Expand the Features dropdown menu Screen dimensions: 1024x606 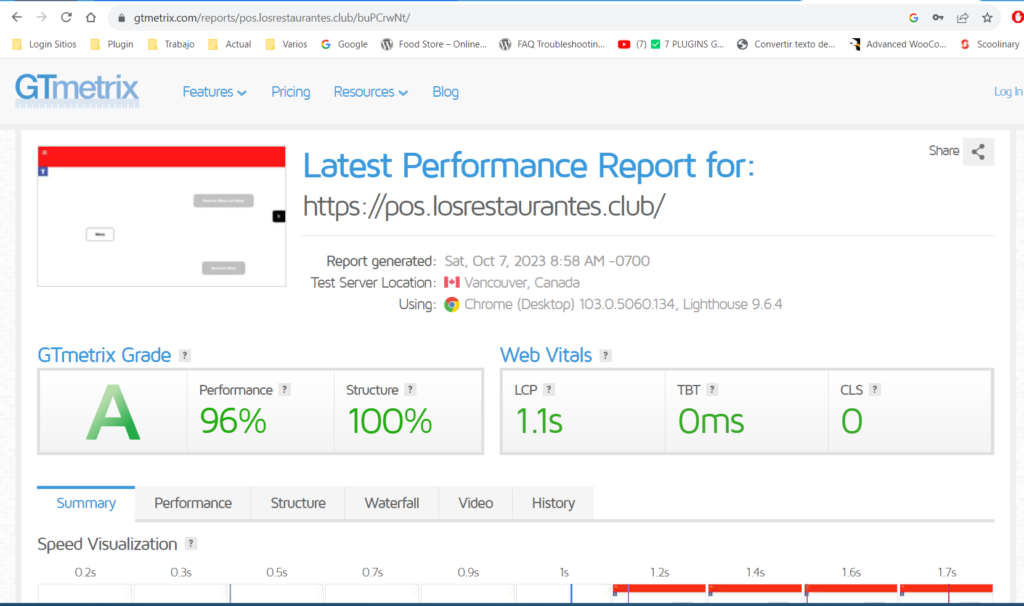(214, 92)
